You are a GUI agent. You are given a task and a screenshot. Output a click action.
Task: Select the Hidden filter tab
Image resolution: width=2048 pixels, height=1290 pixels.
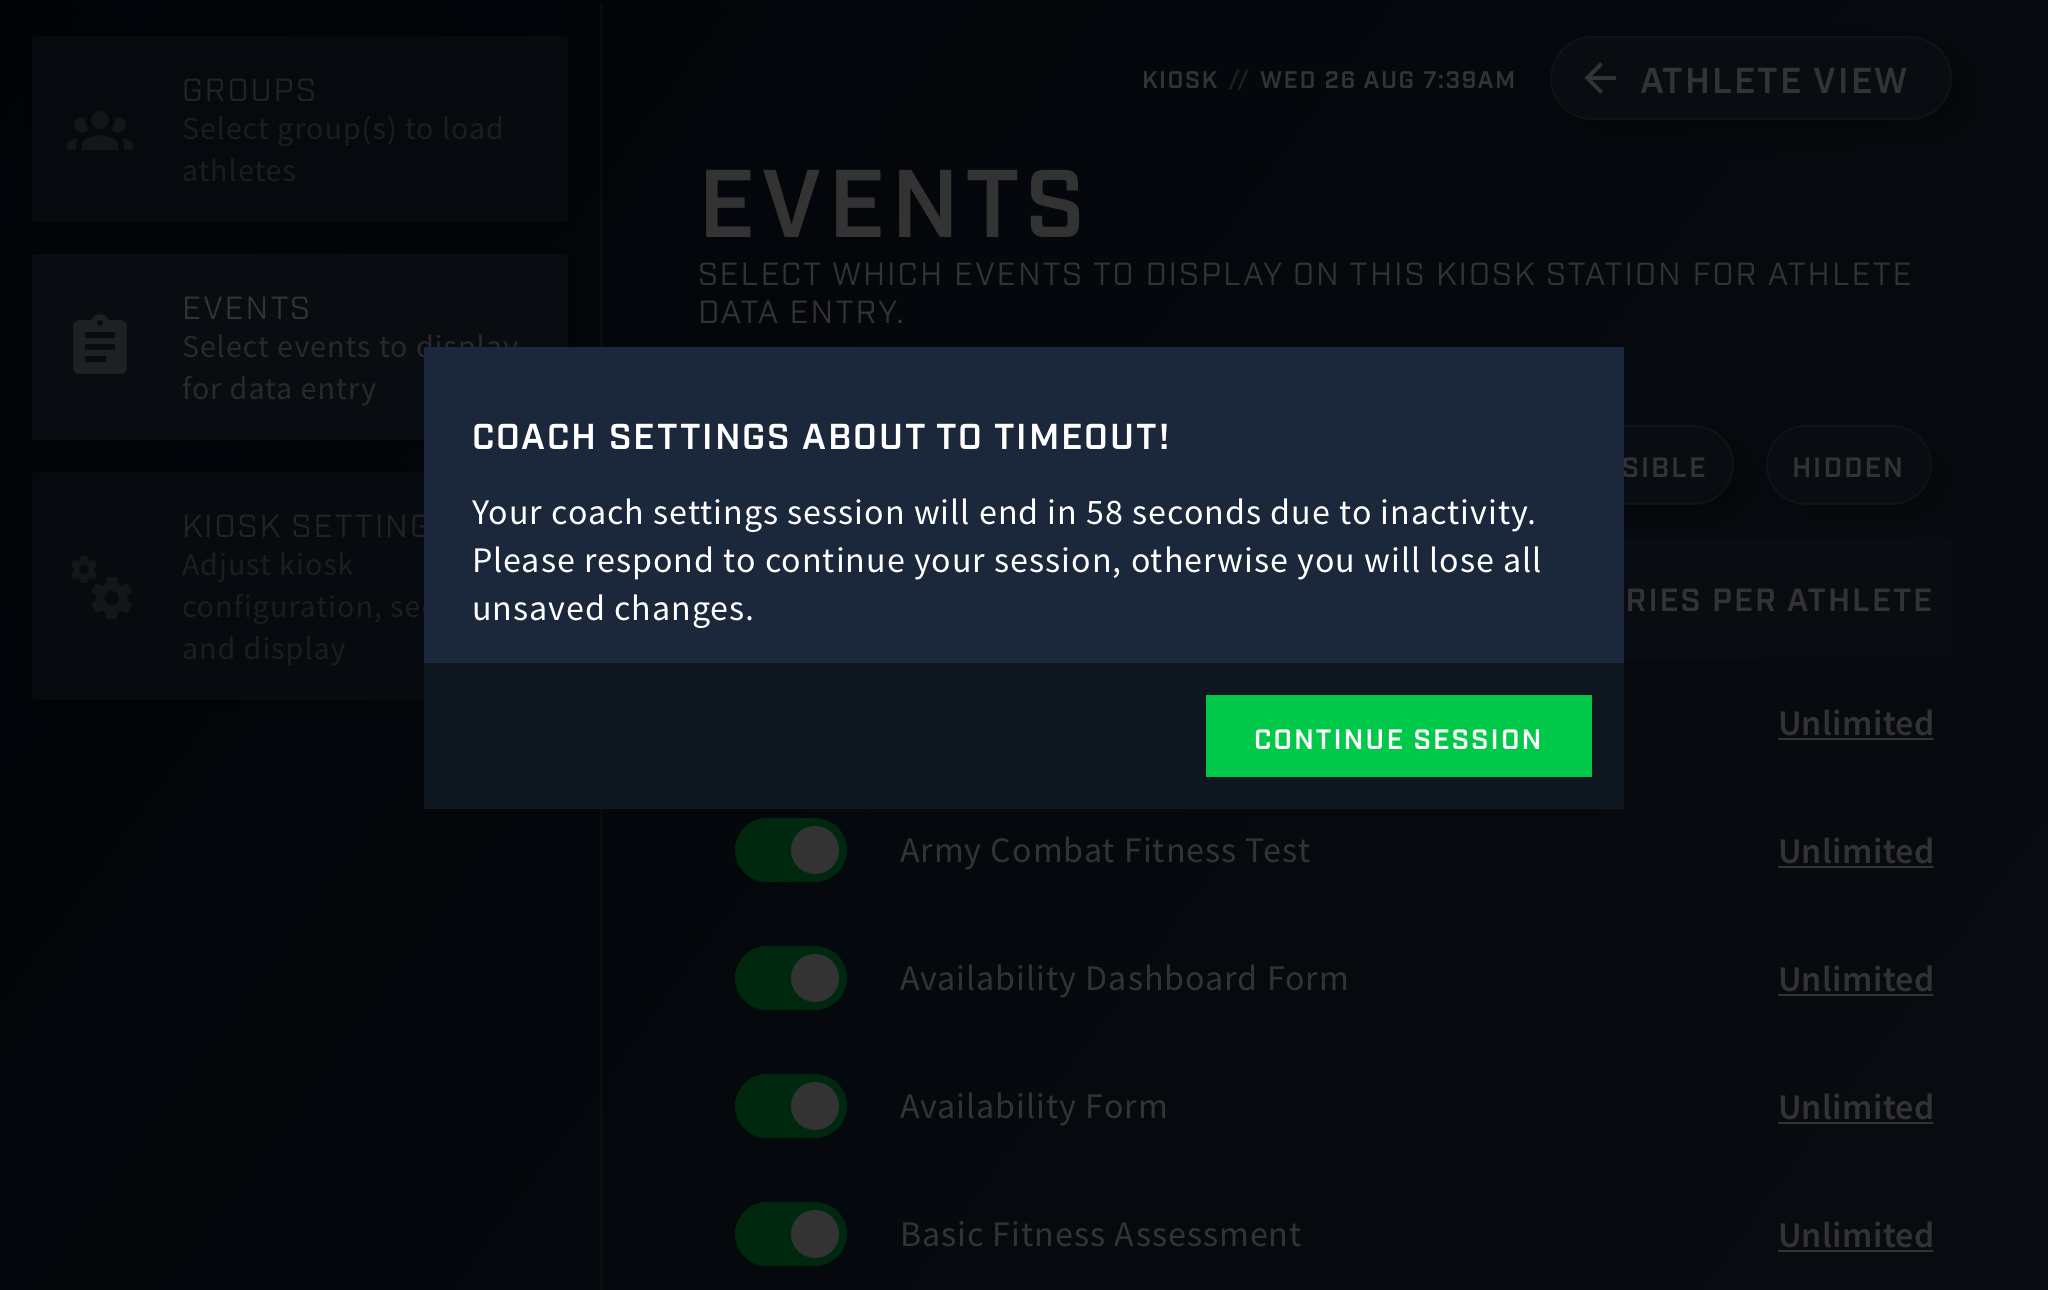[1848, 466]
